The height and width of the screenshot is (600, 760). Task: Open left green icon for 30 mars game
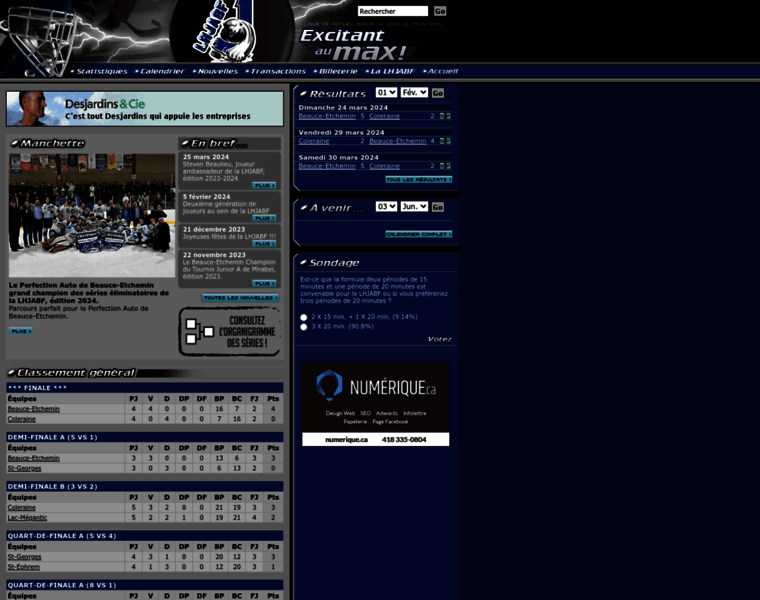point(442,166)
